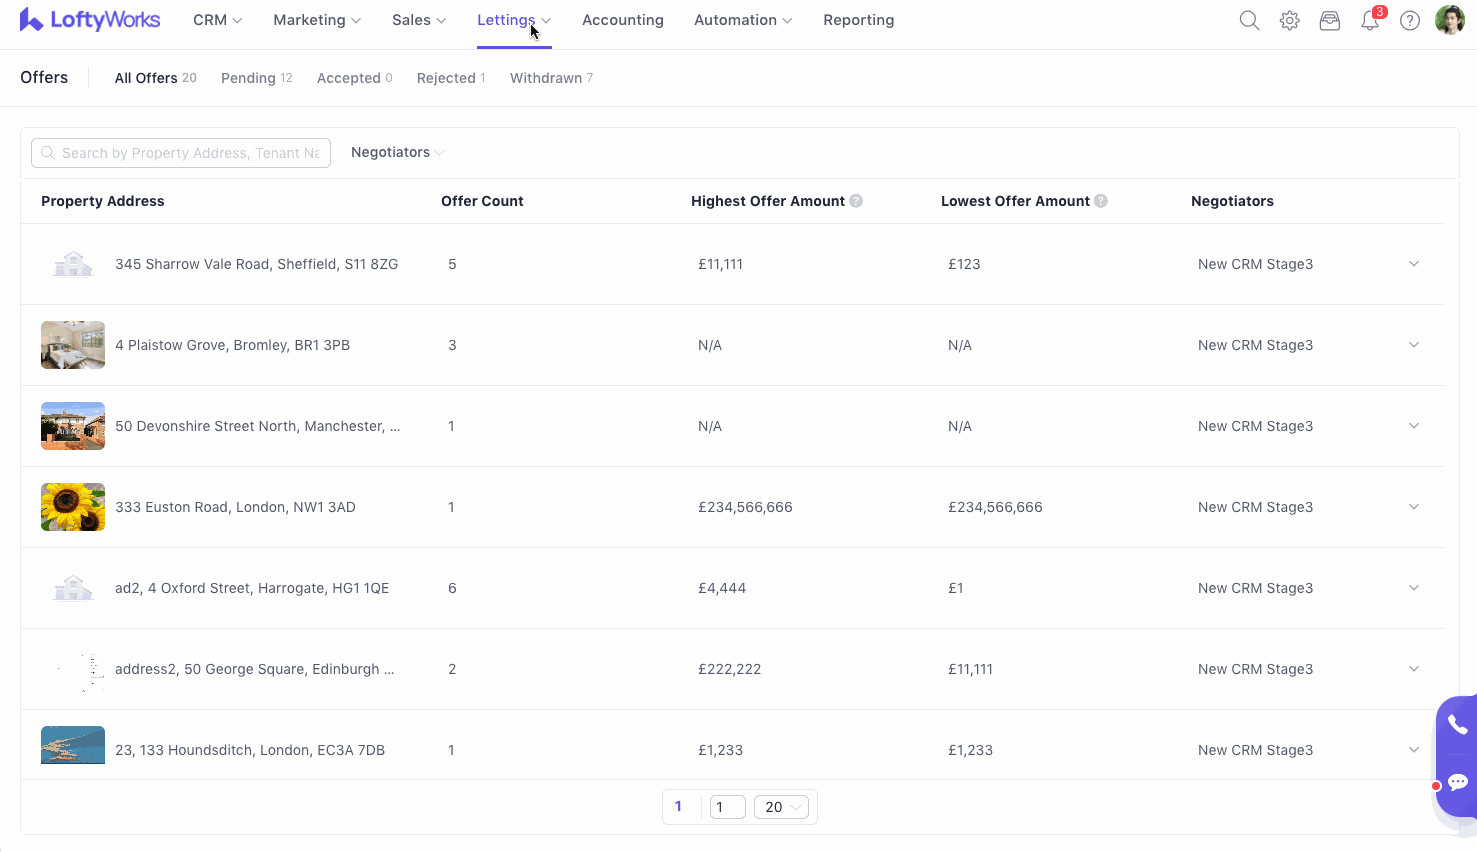The height and width of the screenshot is (852, 1477).
Task: Open the settings gear icon
Action: click(x=1290, y=20)
